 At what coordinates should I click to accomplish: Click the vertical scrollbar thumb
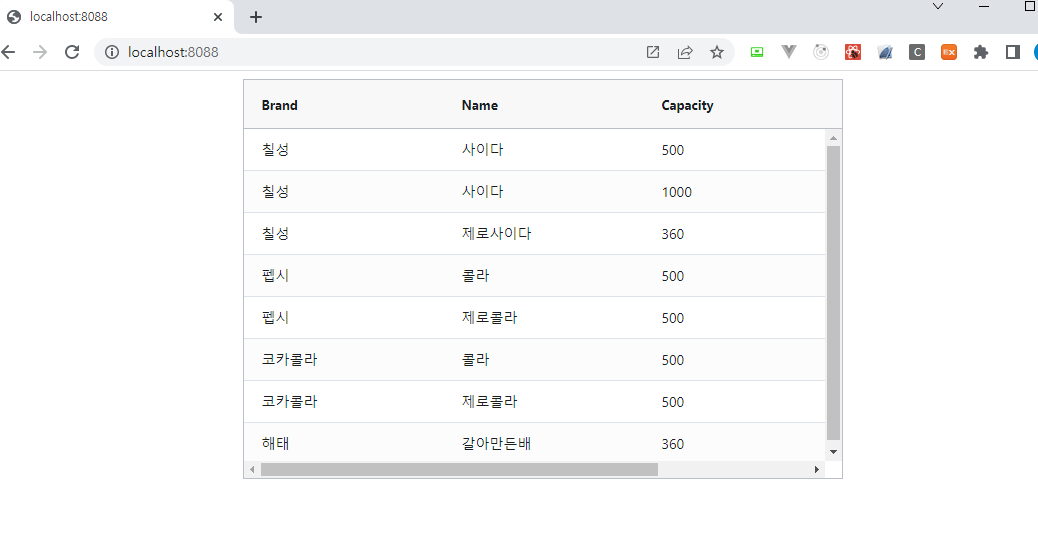(x=833, y=293)
